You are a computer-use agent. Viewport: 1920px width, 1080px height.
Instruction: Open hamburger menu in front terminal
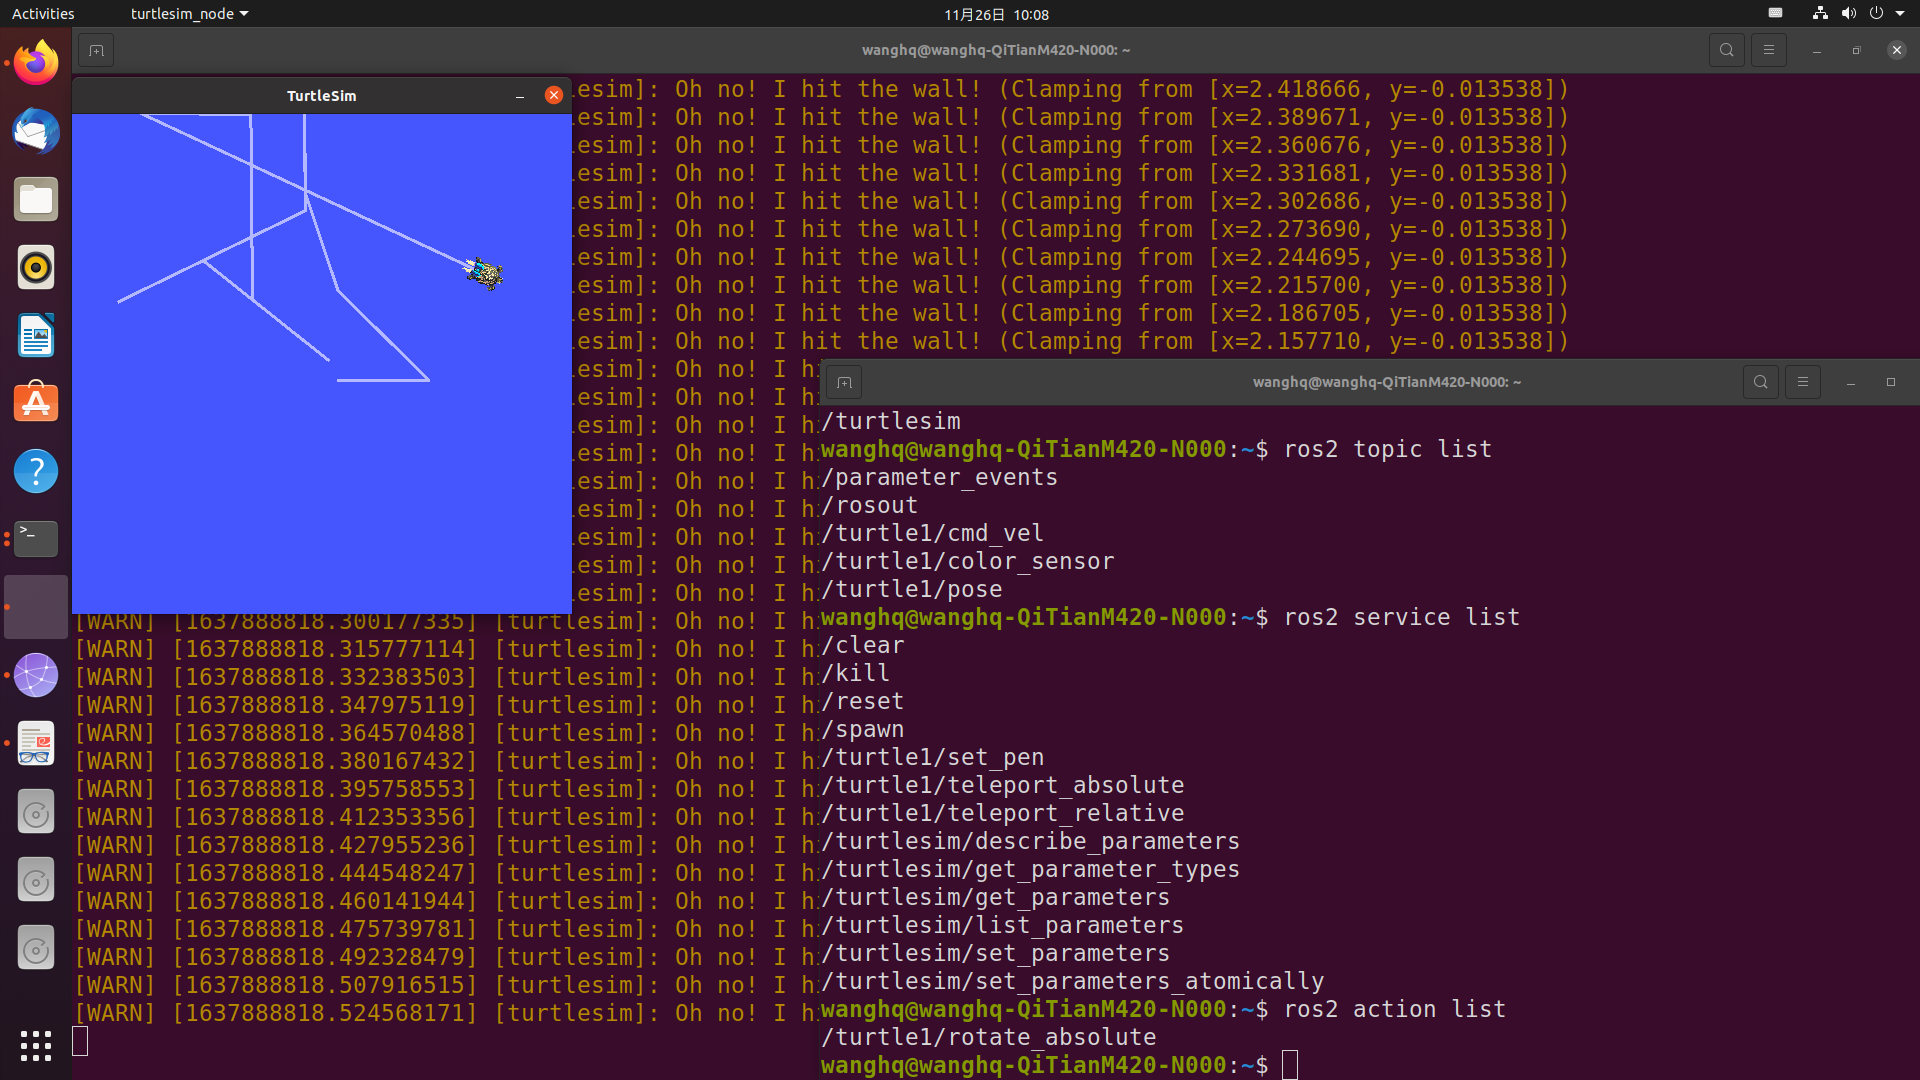(1802, 382)
